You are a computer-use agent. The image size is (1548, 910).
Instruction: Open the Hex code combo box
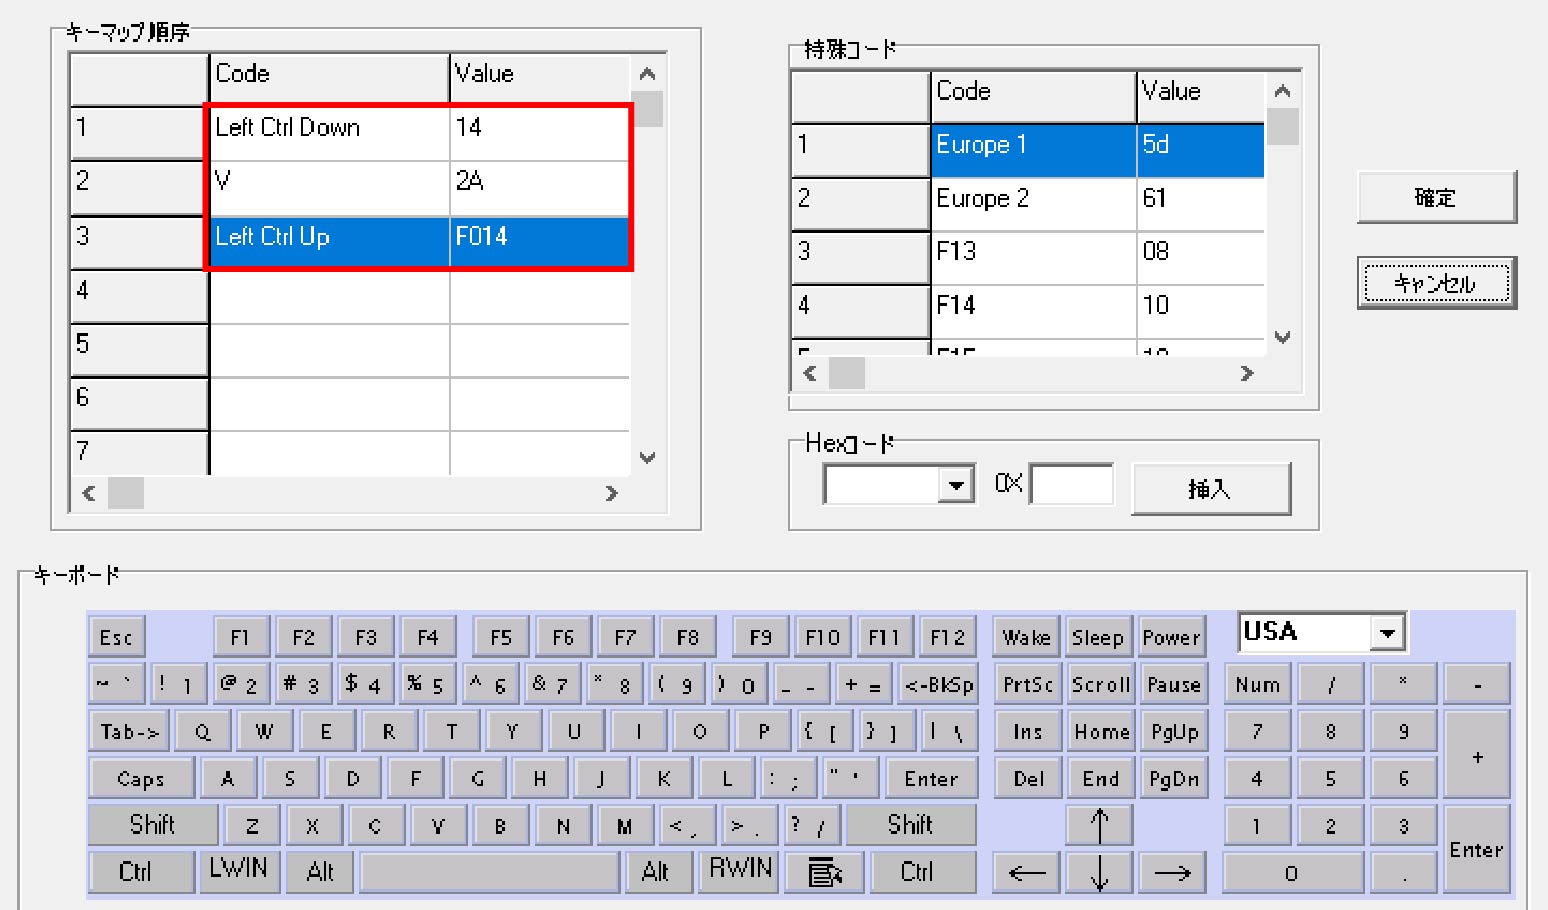955,486
